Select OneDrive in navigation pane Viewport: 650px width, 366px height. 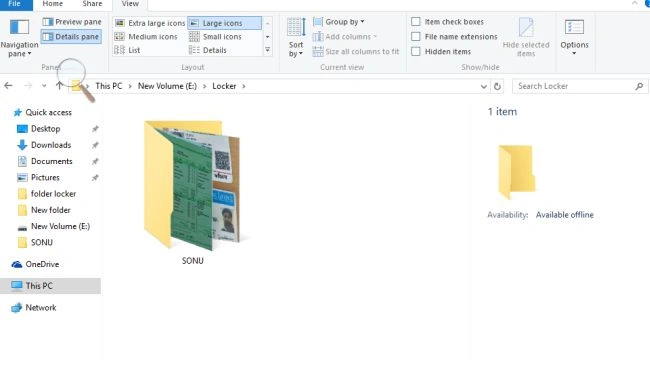[x=42, y=264]
